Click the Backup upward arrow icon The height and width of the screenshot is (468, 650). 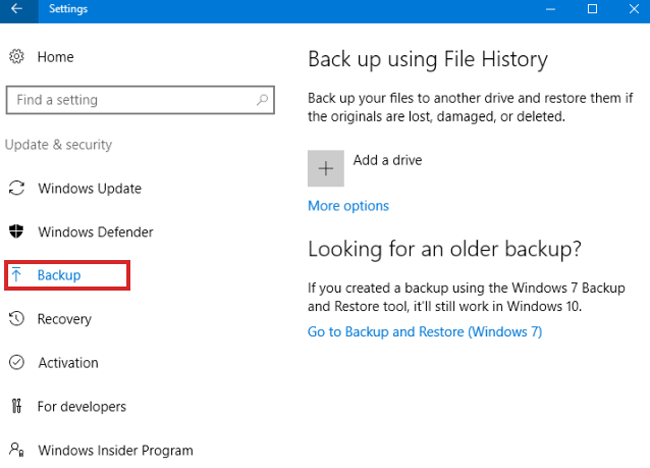point(16,275)
